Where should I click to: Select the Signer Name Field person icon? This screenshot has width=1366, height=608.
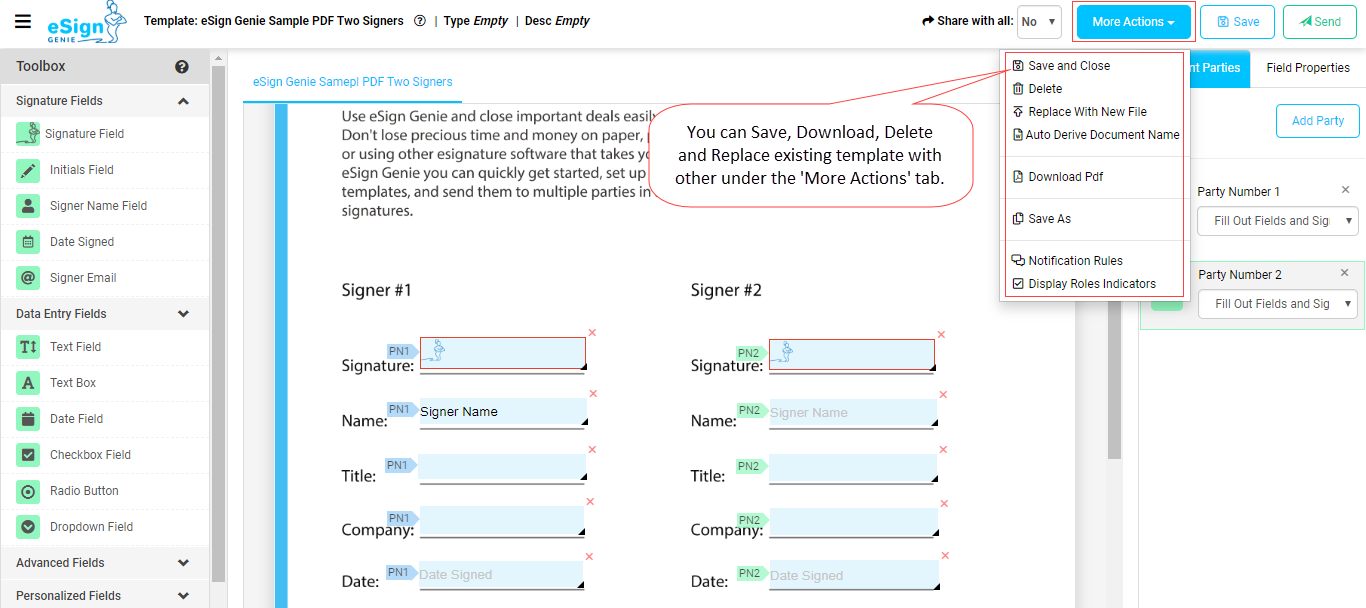click(x=29, y=206)
